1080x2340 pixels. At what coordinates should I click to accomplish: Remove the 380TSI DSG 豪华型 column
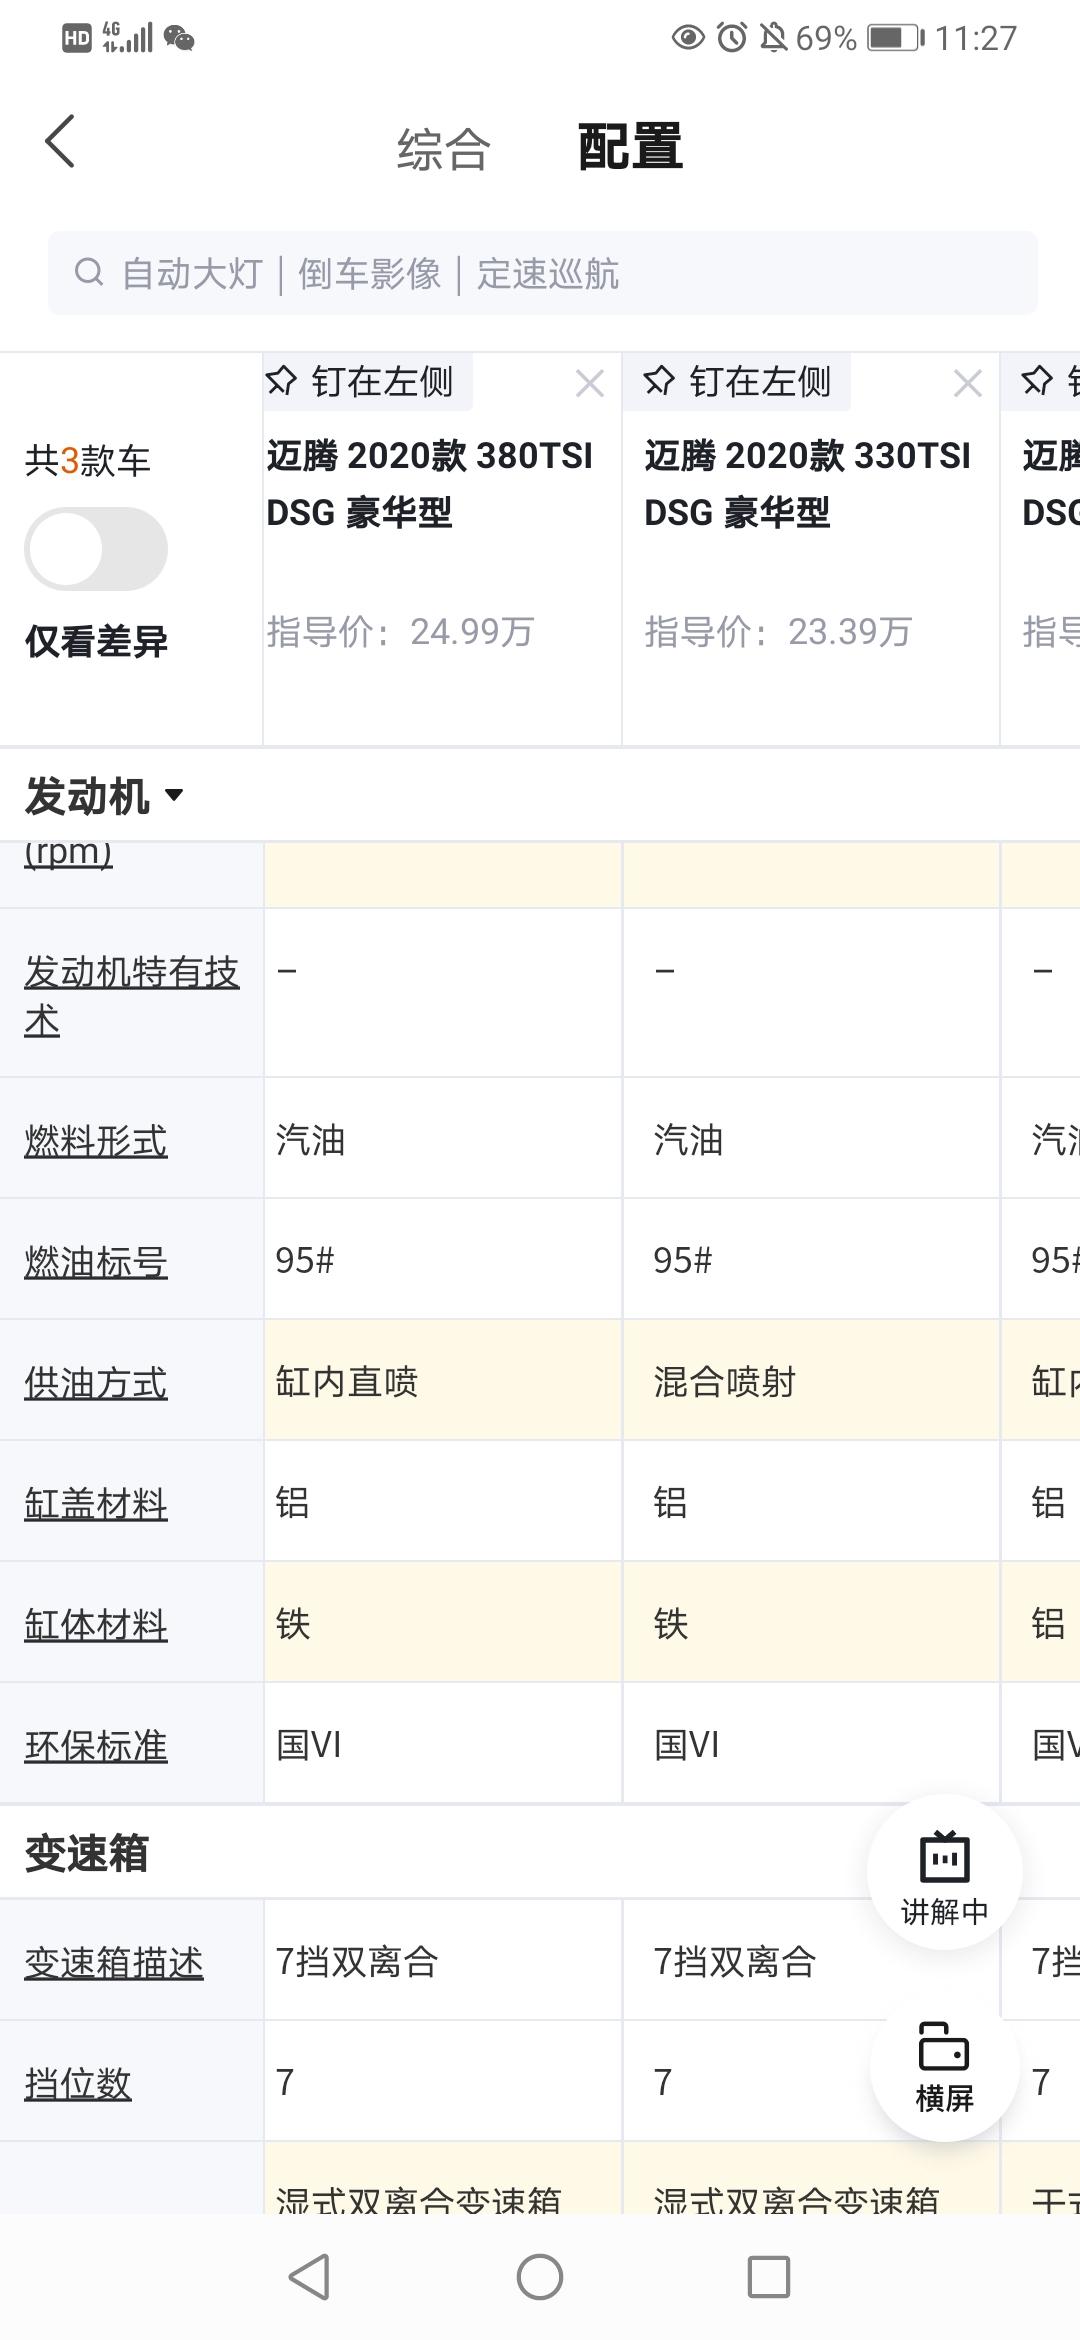point(590,383)
